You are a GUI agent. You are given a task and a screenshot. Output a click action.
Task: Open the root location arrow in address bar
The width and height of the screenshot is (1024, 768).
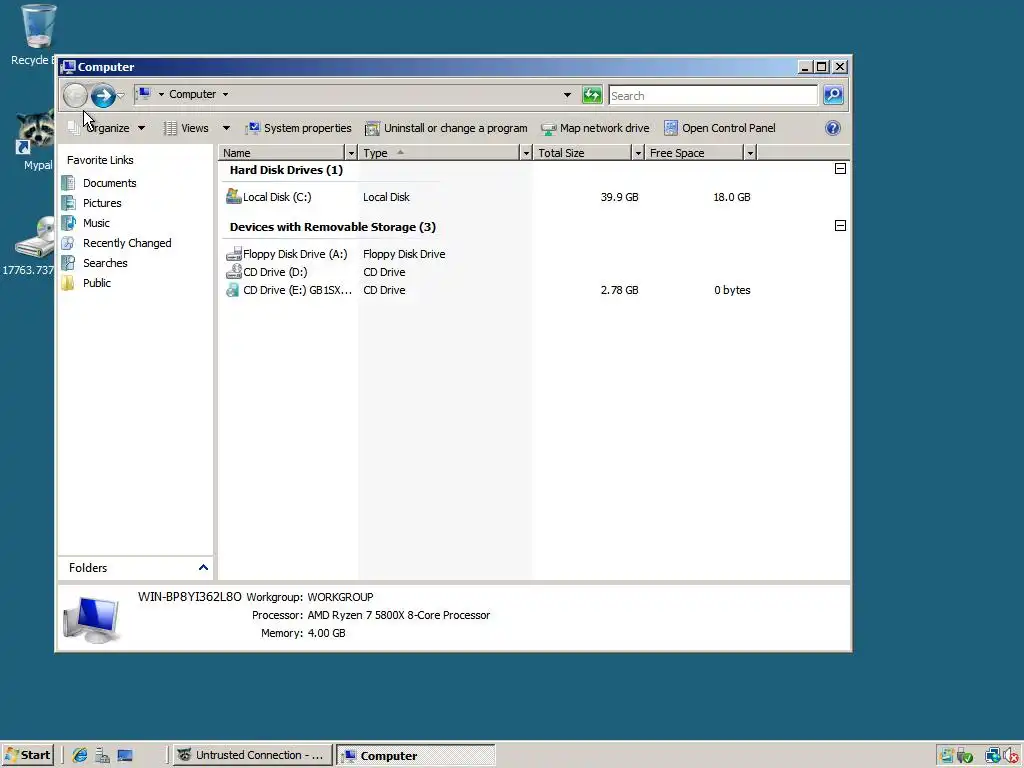point(161,95)
